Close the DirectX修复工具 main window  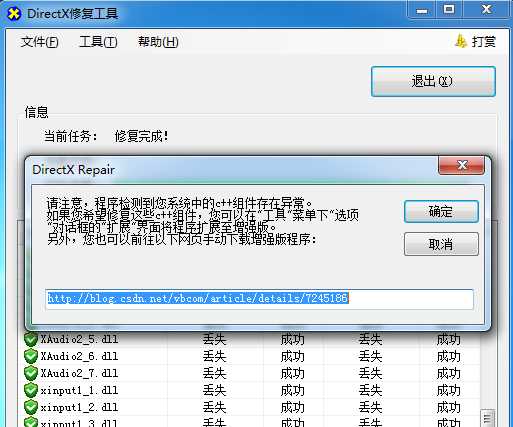tap(486, 10)
